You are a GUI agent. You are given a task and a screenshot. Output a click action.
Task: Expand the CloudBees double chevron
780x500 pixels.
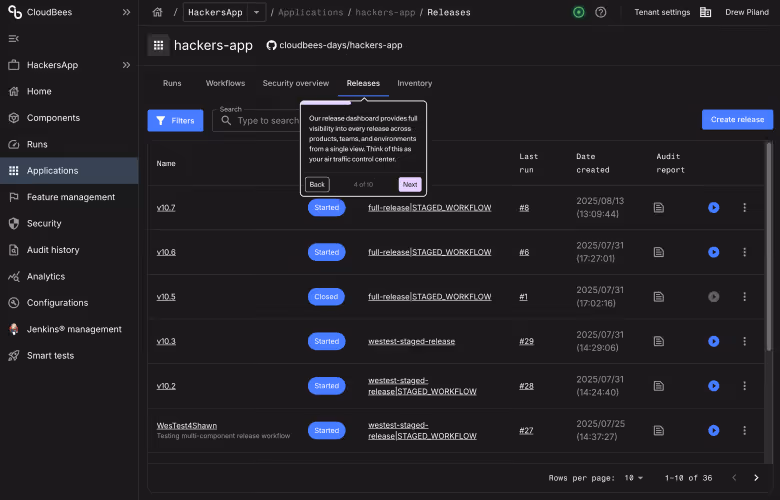pyautogui.click(x=126, y=12)
